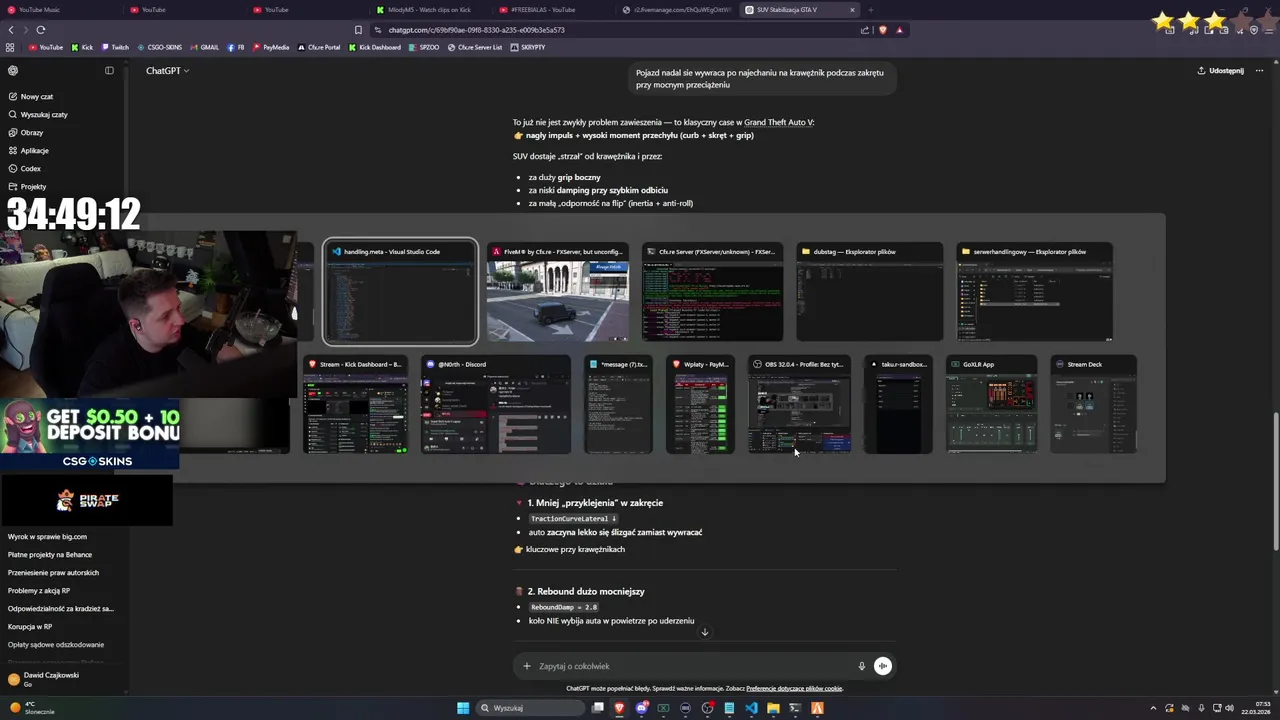
Task: Open Visual Studio Code from the taskbar
Action: click(x=751, y=708)
